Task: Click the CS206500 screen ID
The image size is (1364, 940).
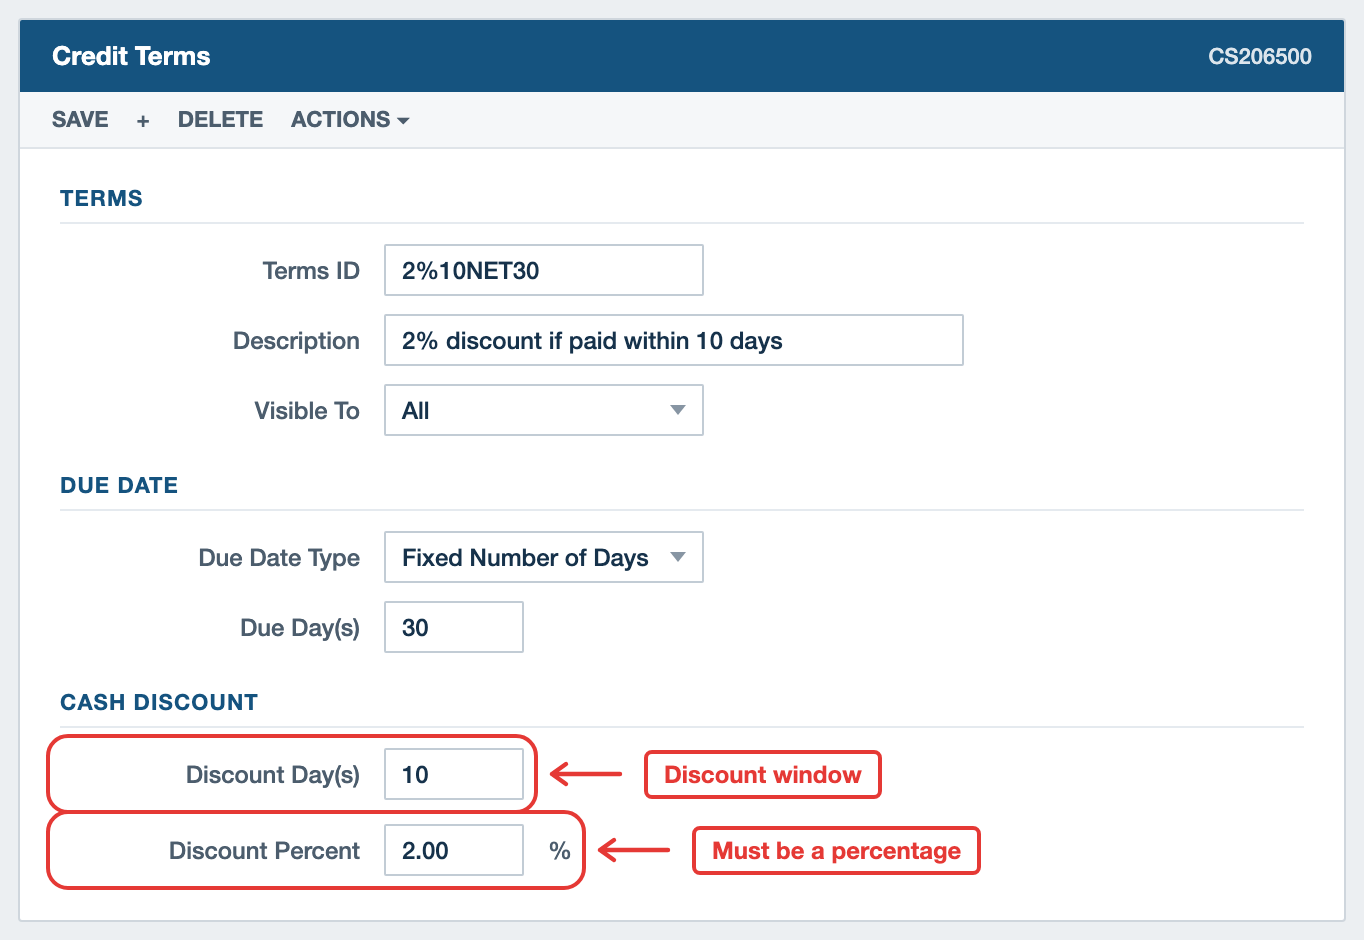Action: 1260,56
